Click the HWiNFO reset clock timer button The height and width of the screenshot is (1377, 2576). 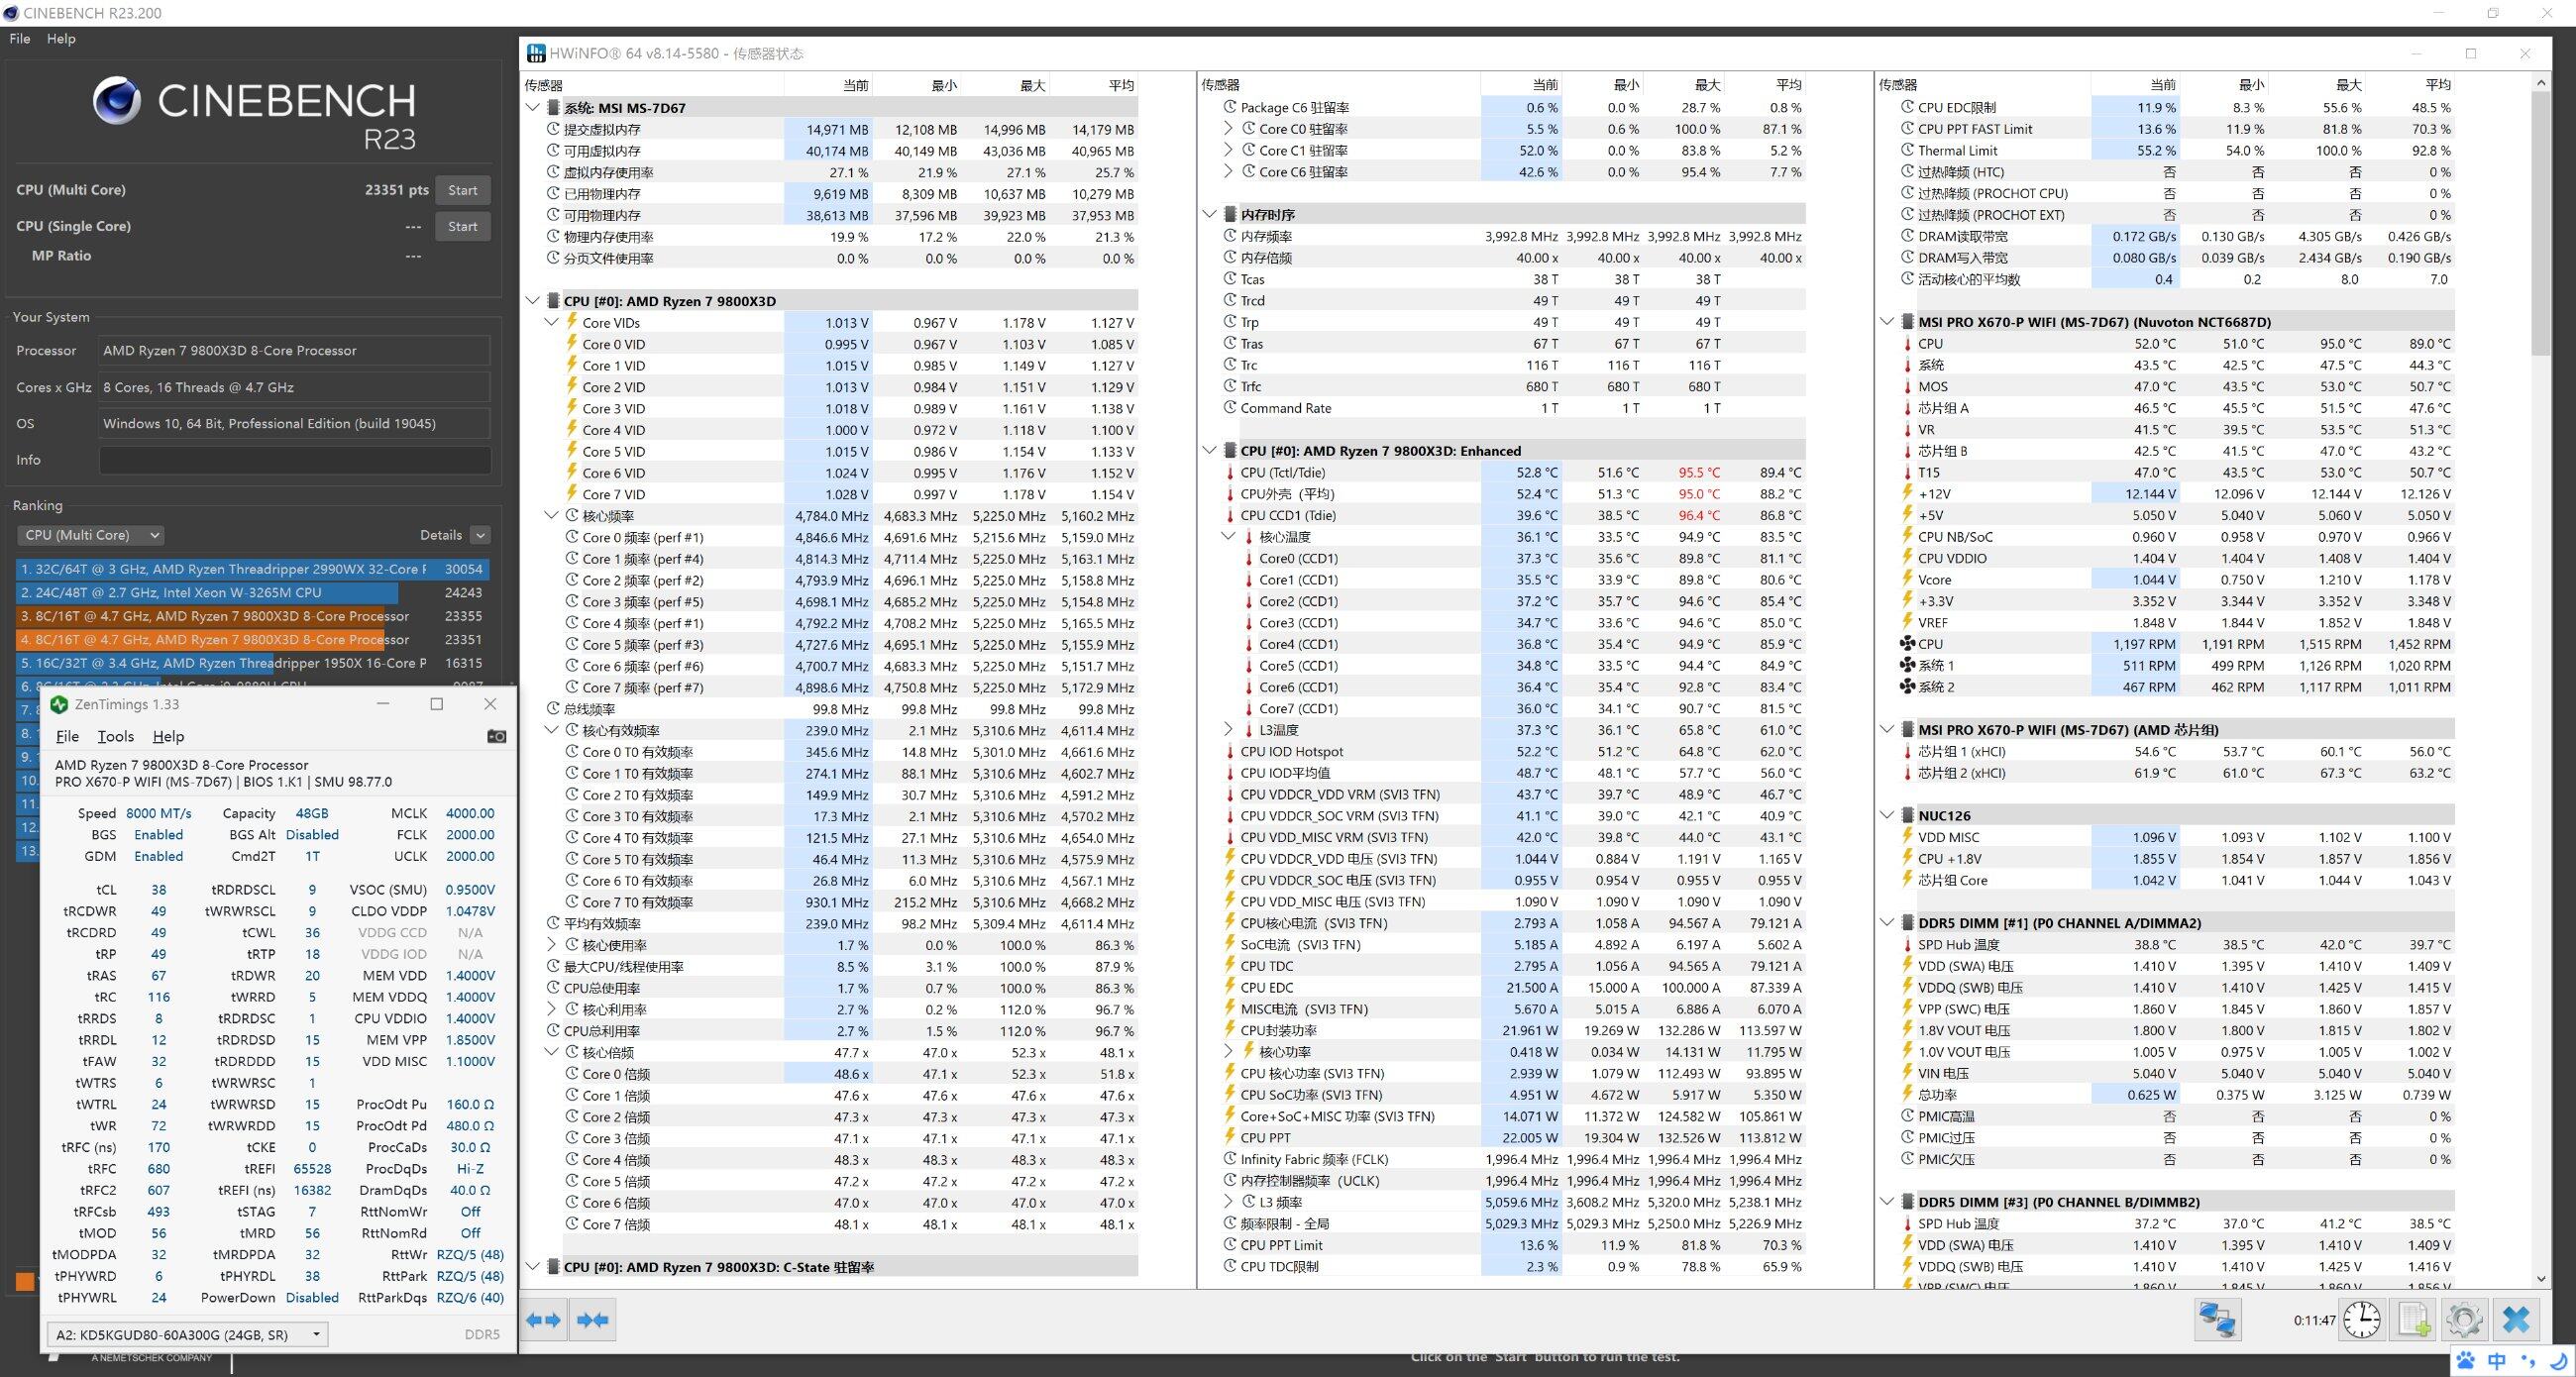tap(2361, 1320)
